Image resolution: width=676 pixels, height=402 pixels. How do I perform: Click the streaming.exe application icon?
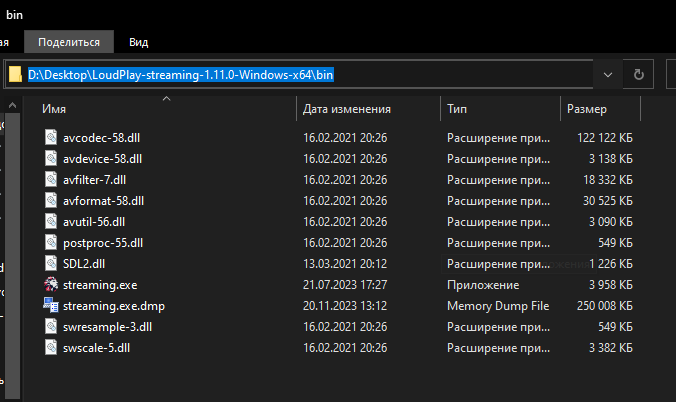(x=51, y=285)
